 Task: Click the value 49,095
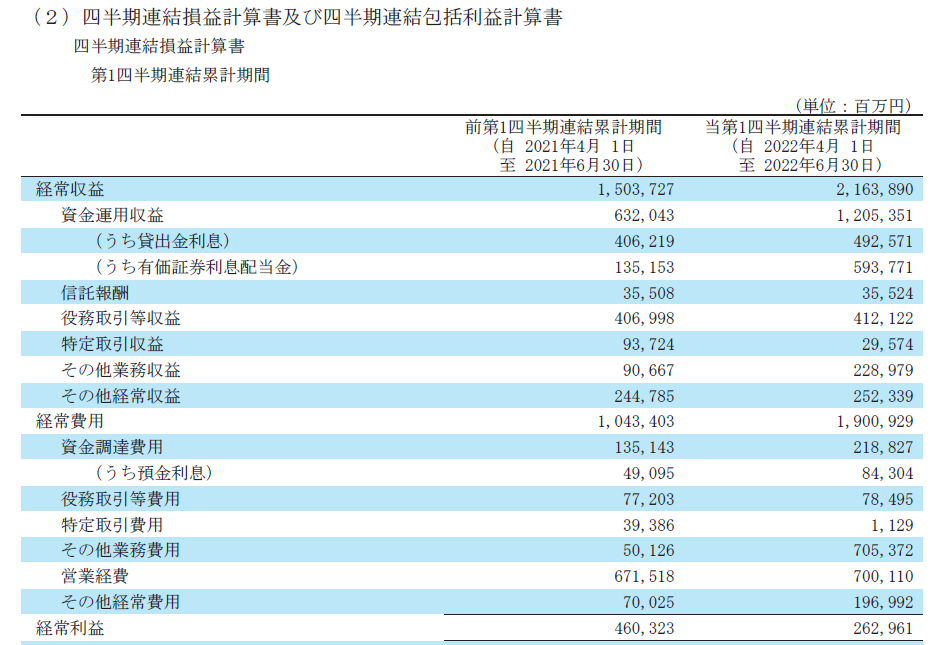(x=648, y=473)
